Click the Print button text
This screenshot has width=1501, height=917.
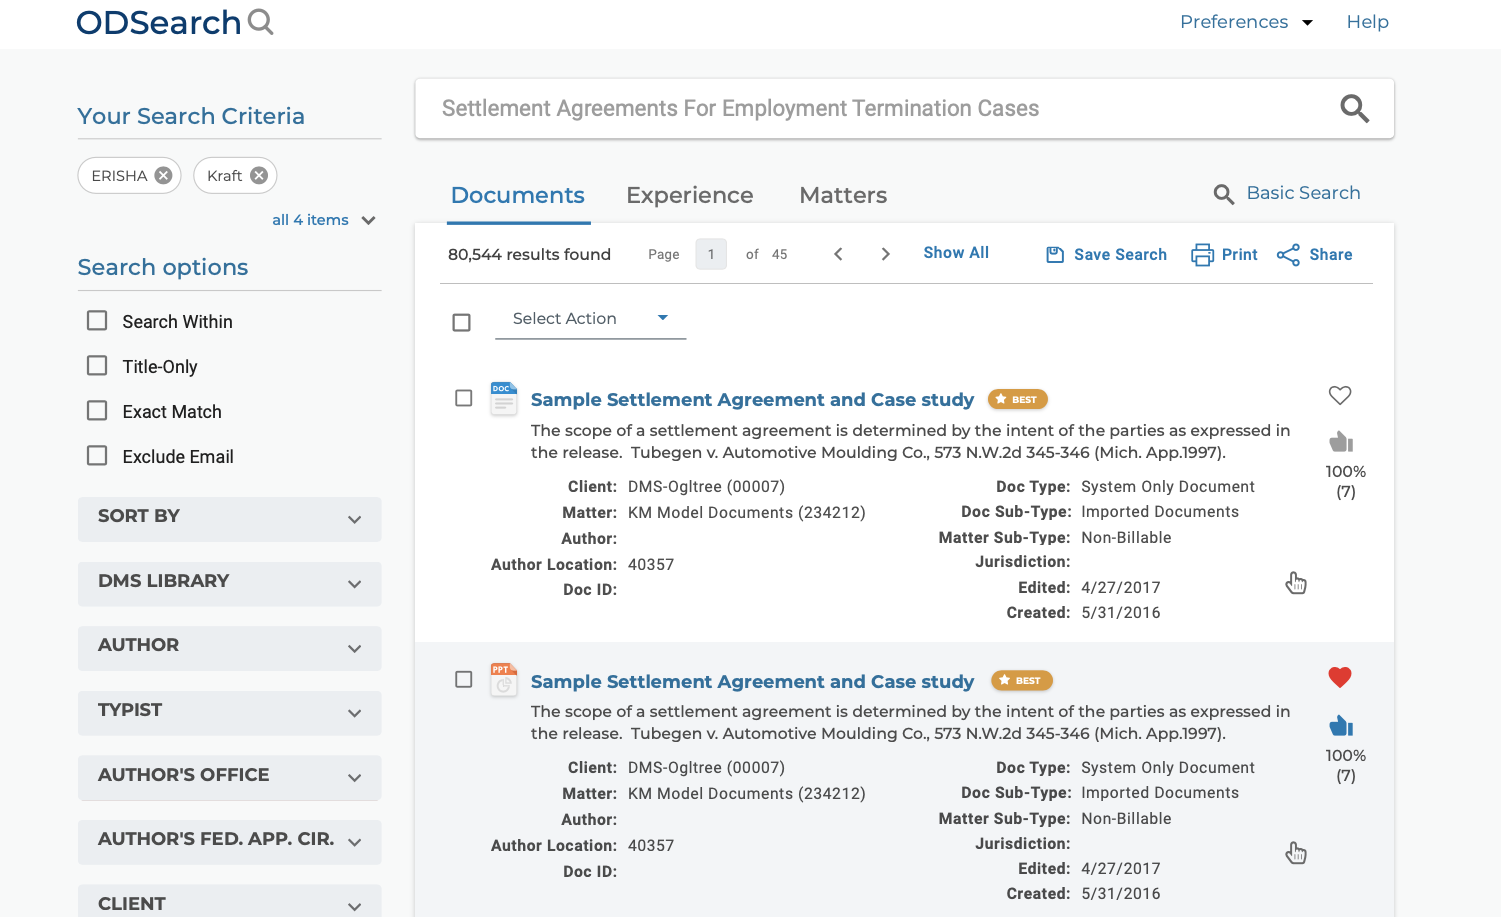pos(1240,255)
